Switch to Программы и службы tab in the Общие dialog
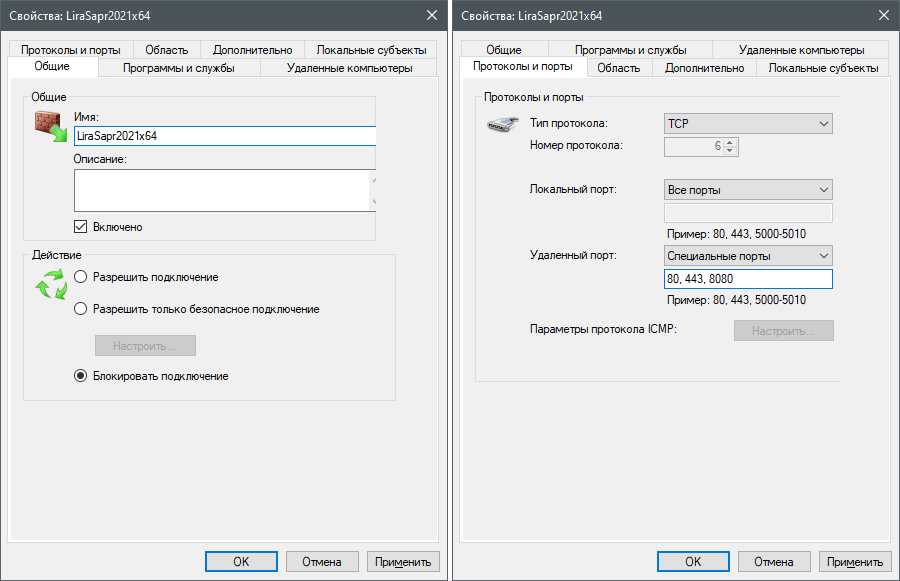This screenshot has width=900, height=581. 179,68
